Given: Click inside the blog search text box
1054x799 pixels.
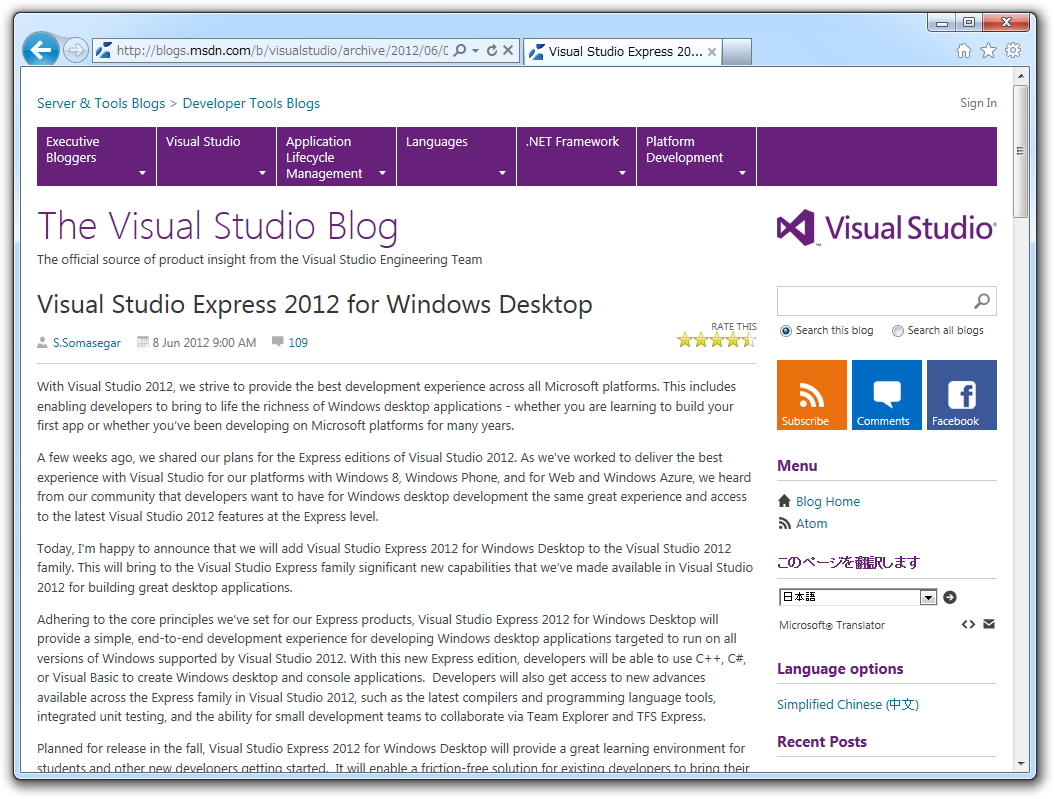Looking at the screenshot, I should pyautogui.click(x=870, y=301).
